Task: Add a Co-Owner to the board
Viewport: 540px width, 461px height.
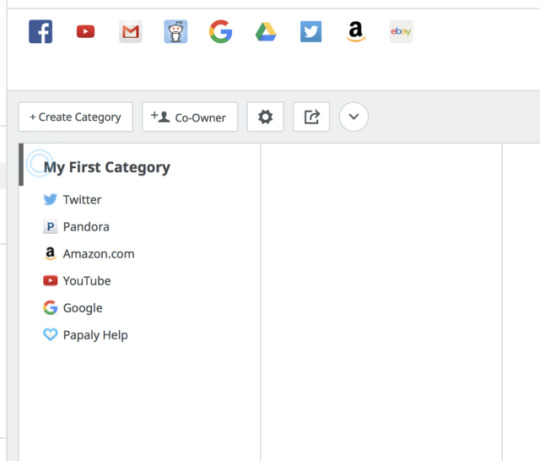Action: pyautogui.click(x=190, y=117)
